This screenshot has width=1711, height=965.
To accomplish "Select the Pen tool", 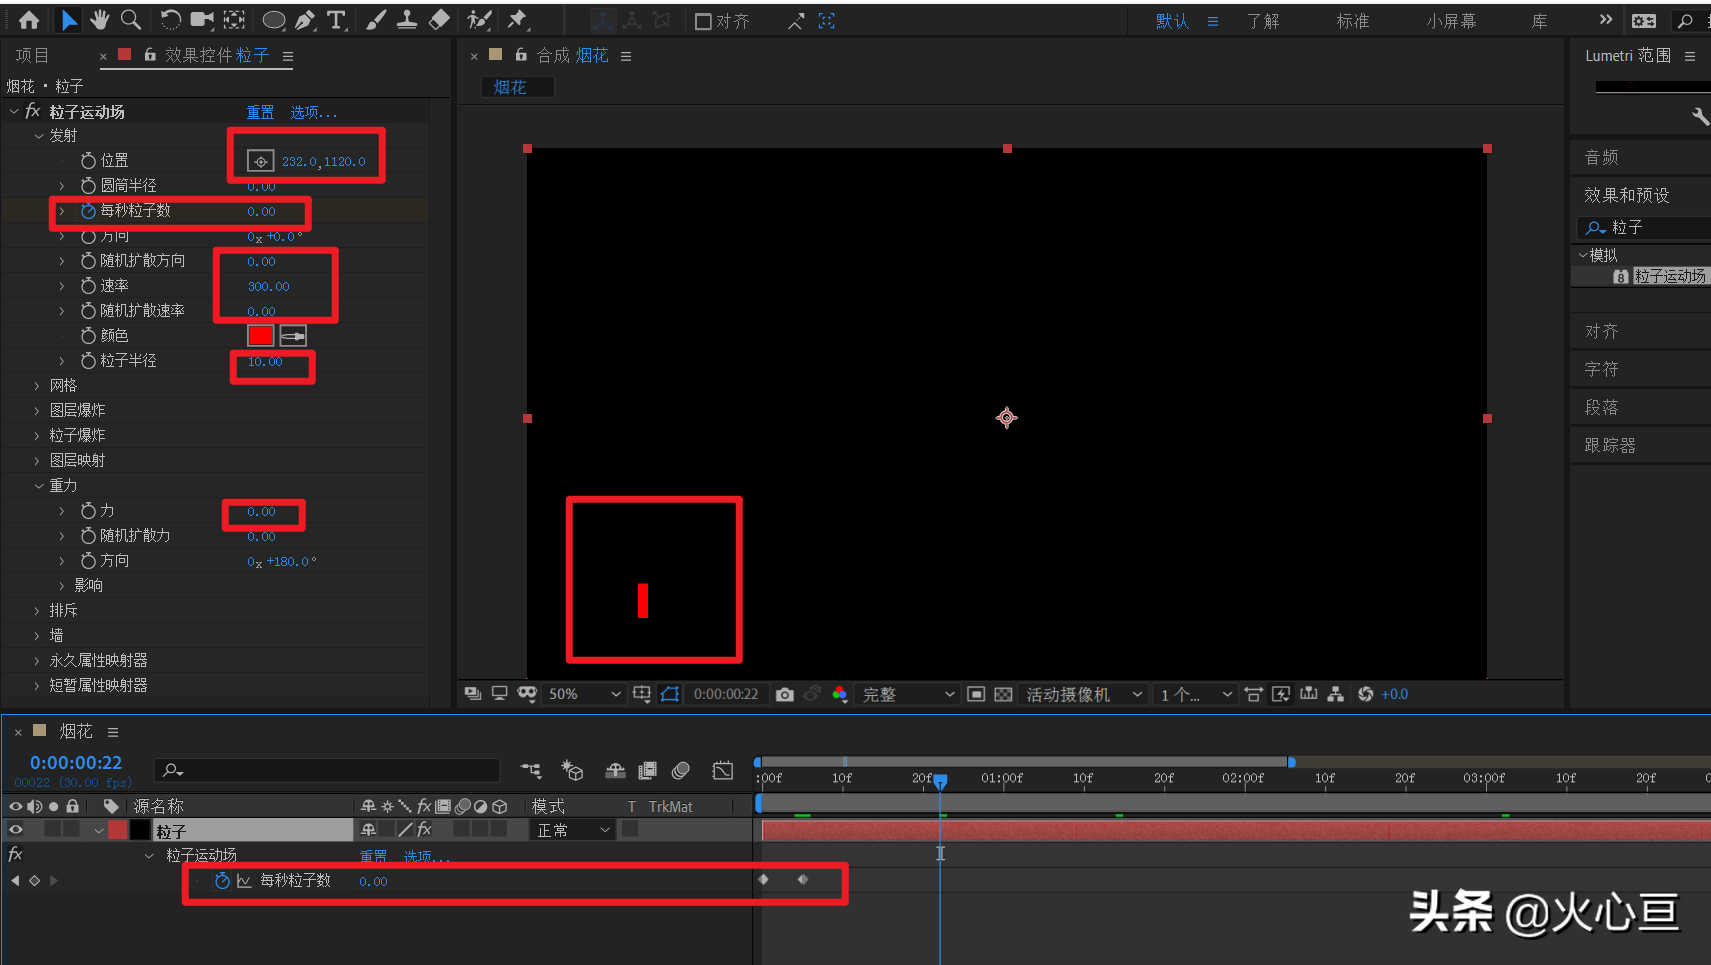I will (305, 20).
